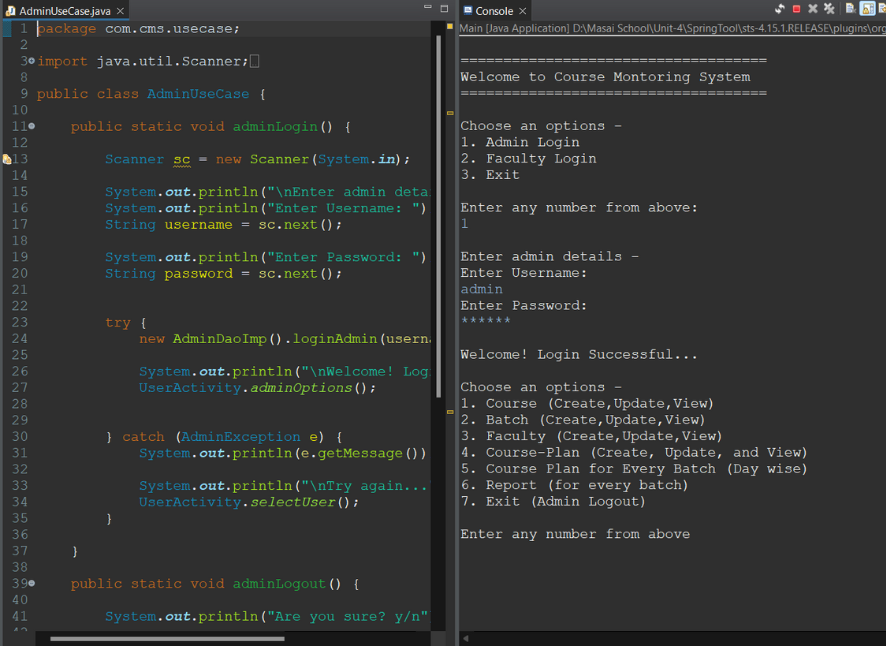Viewport: 886px width, 646px height.
Task: Click the editor horizontal scrollbar thumb
Action: (x=167, y=639)
